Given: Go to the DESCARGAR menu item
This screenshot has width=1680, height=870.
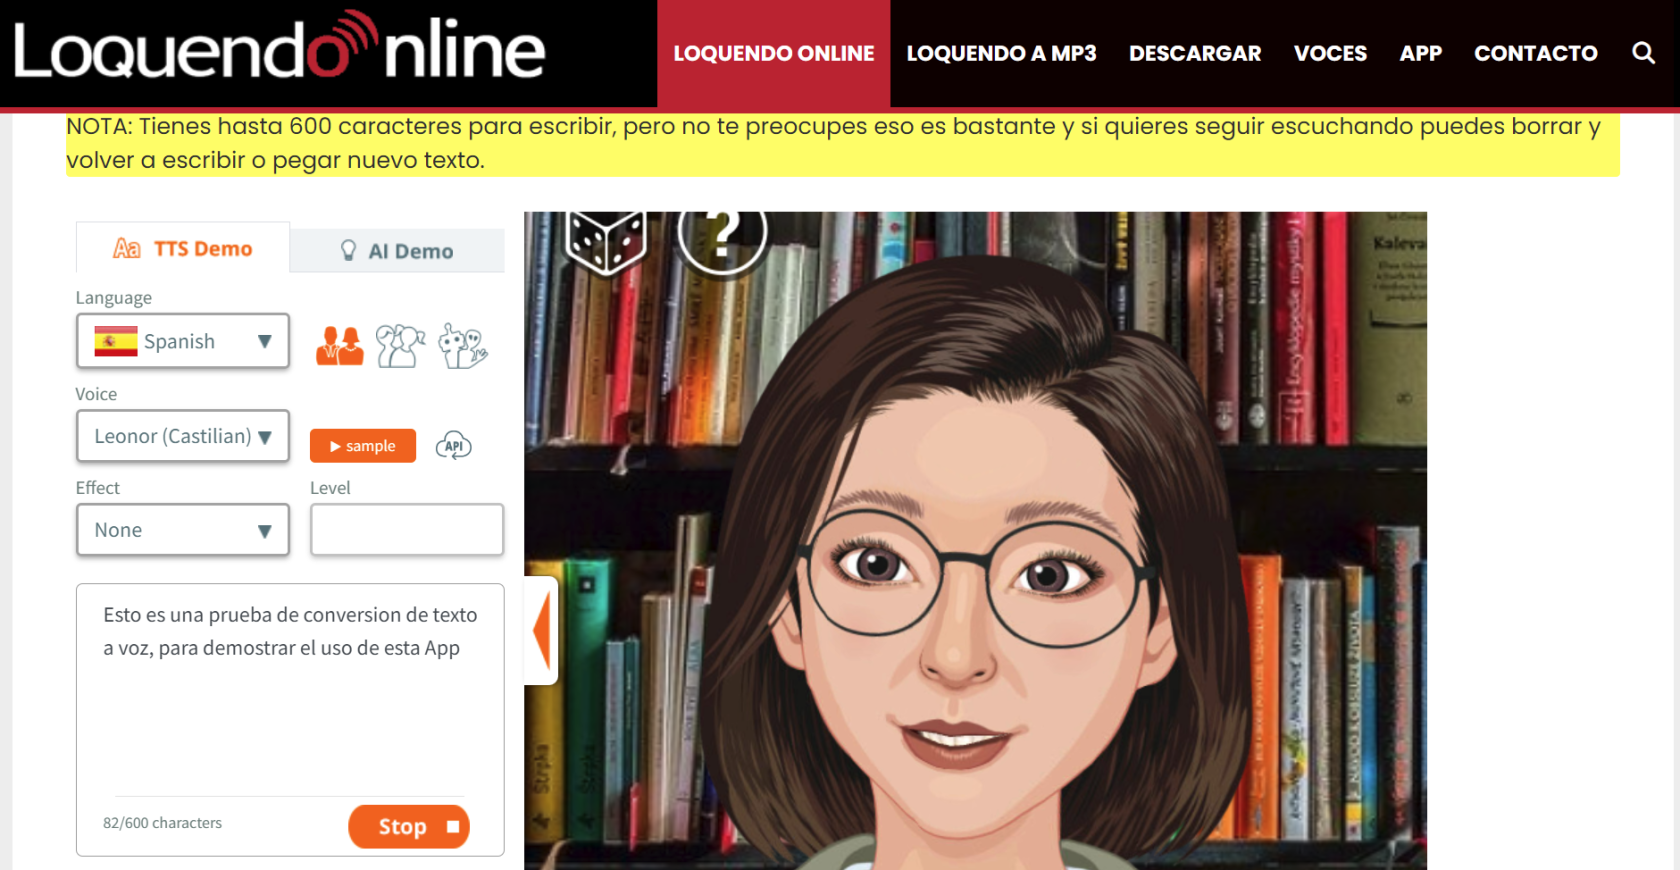Looking at the screenshot, I should pos(1195,53).
